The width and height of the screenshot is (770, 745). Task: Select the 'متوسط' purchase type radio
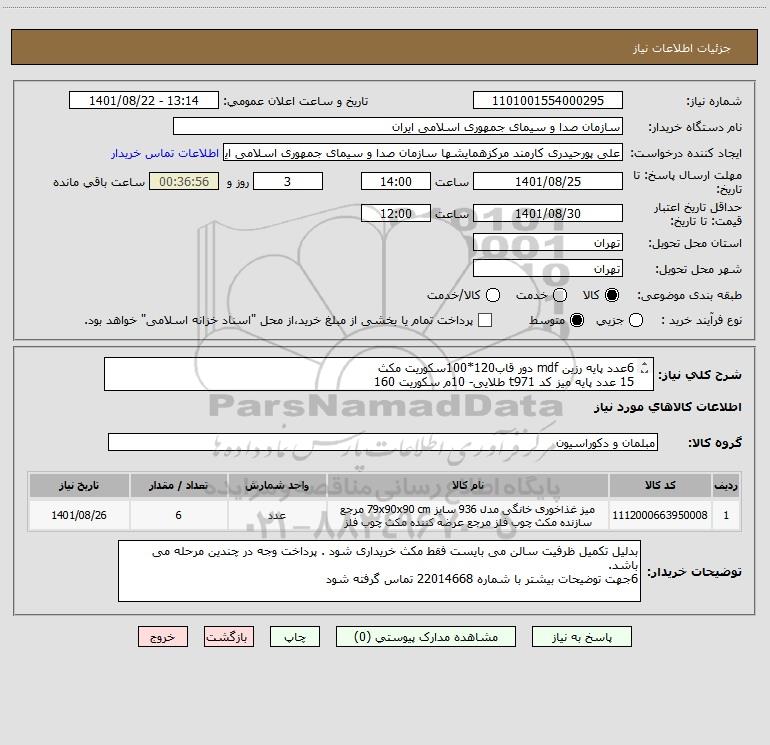[577, 320]
